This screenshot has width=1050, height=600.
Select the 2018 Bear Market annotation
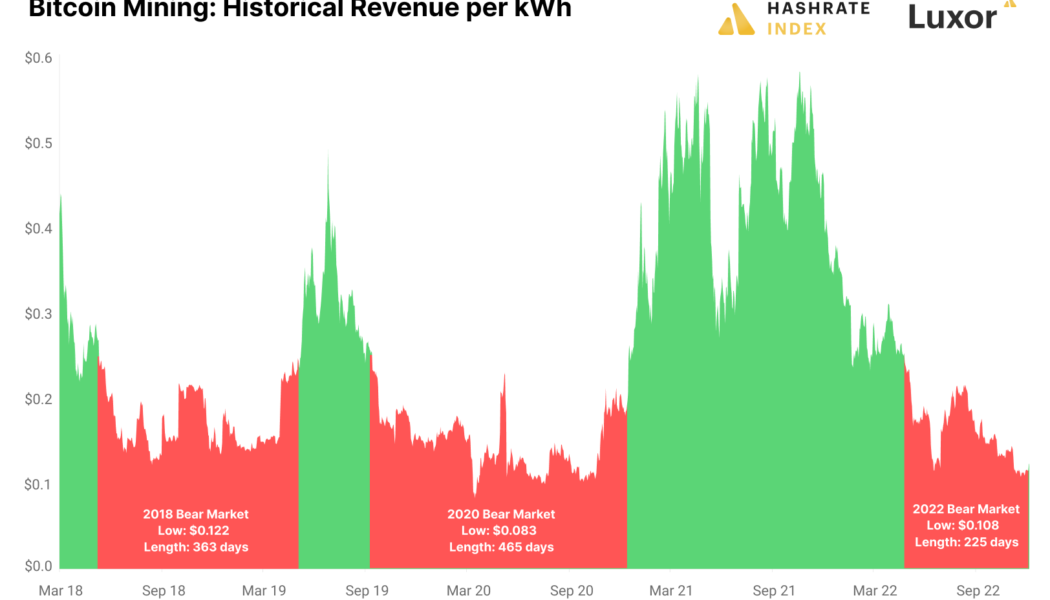196,530
